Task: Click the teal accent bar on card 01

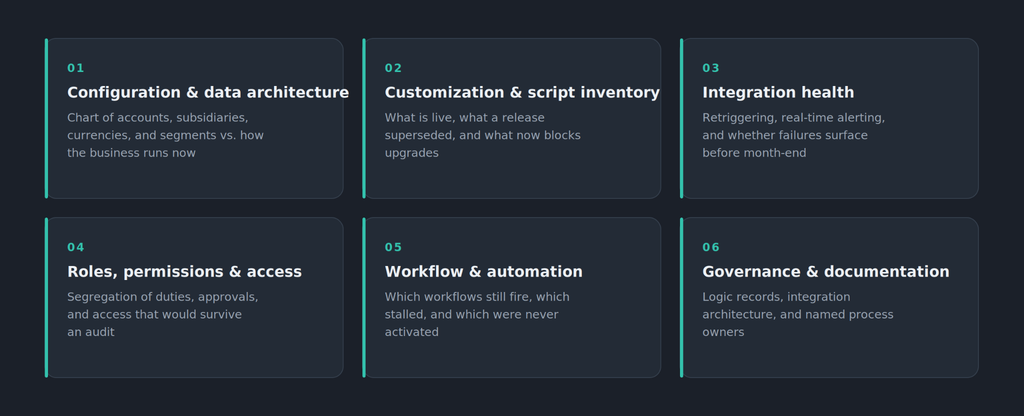Action: coord(46,118)
